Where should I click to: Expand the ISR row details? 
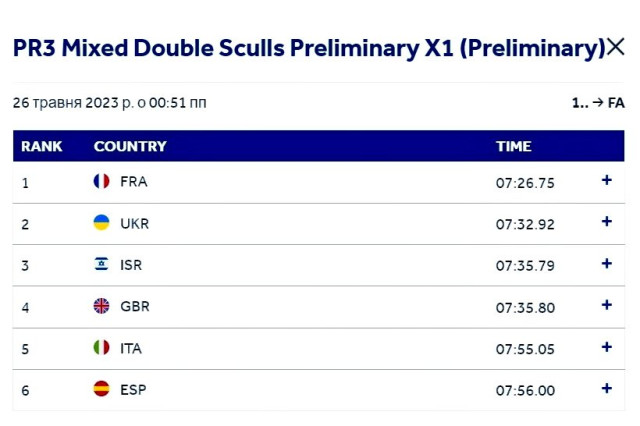click(606, 264)
